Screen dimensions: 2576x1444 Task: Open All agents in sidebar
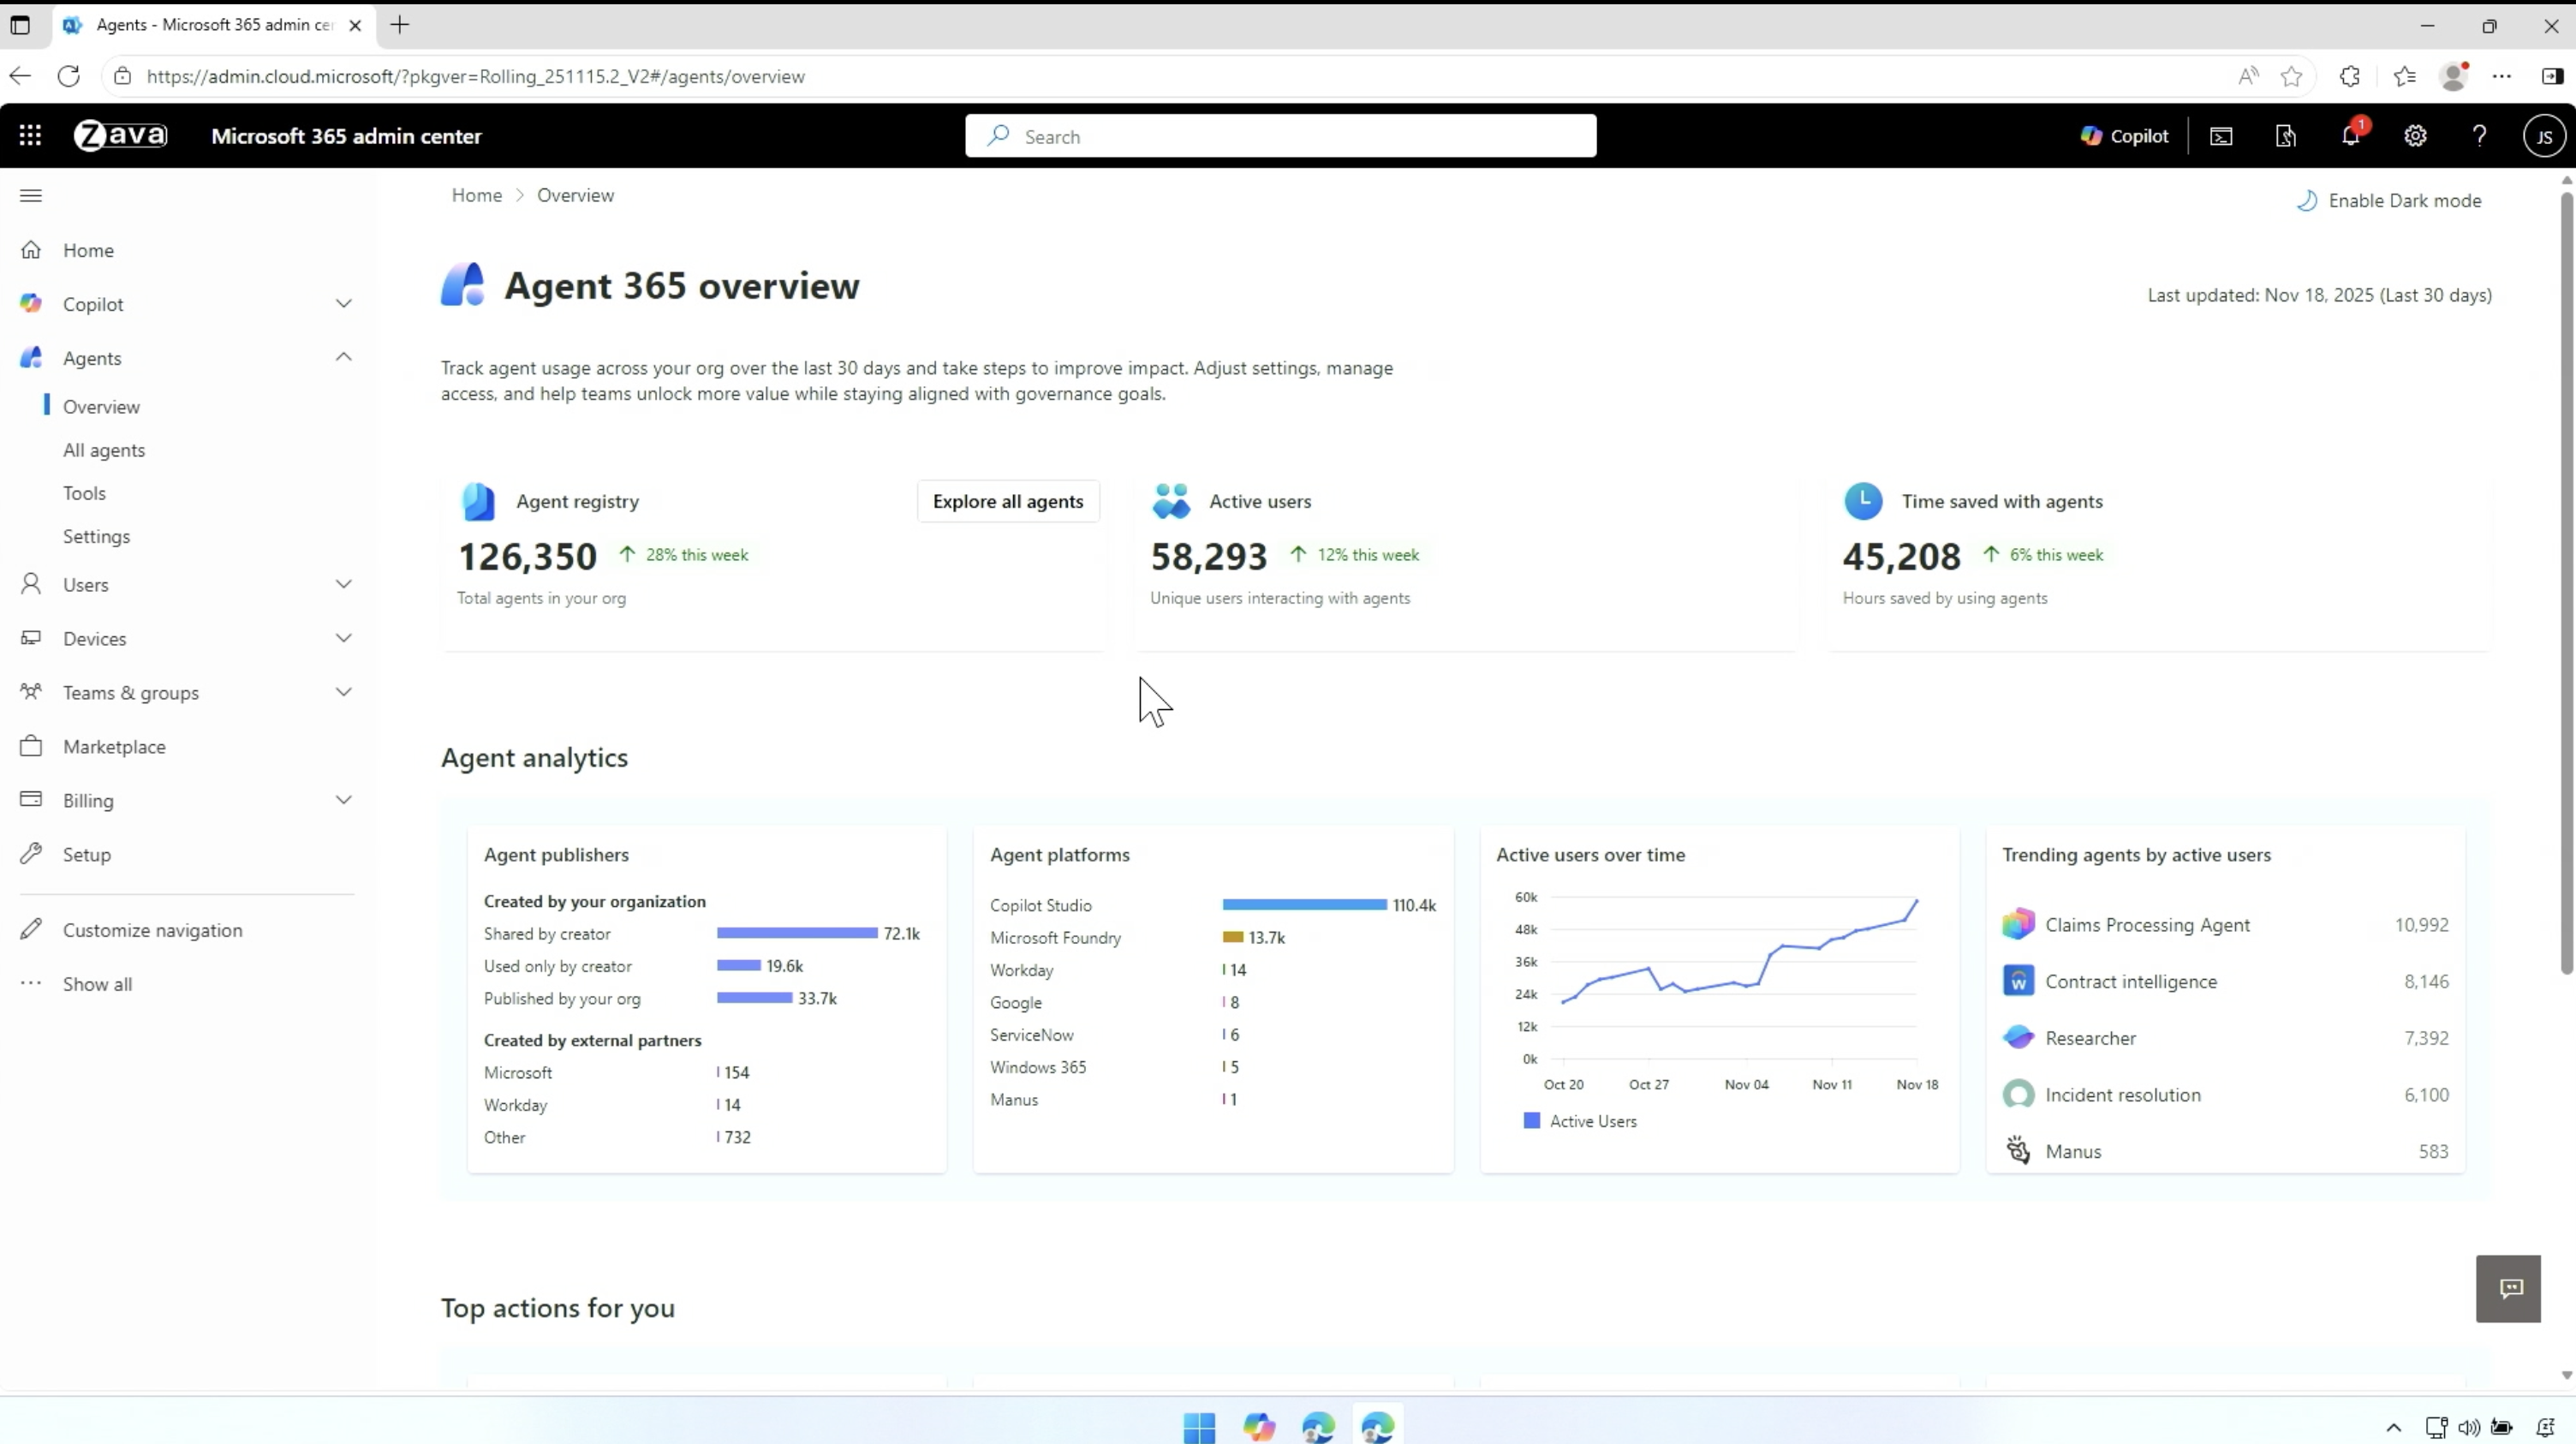point(104,450)
